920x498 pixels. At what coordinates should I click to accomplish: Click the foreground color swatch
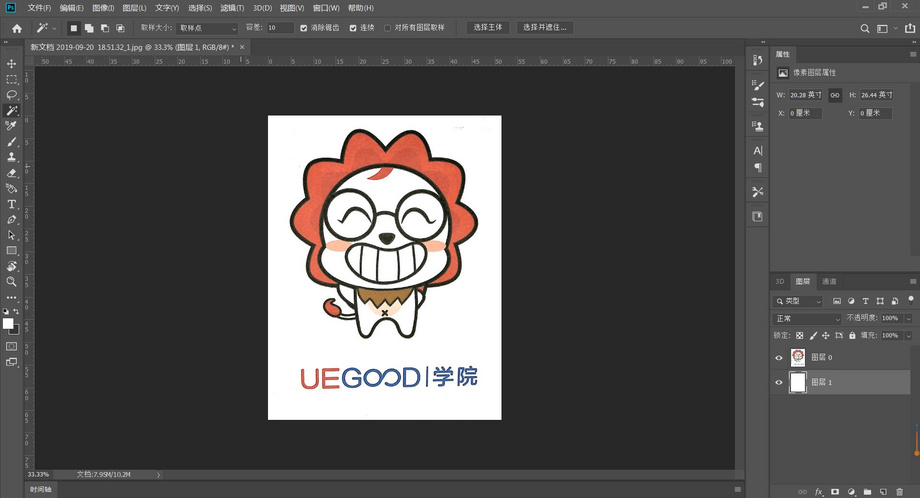(8, 323)
